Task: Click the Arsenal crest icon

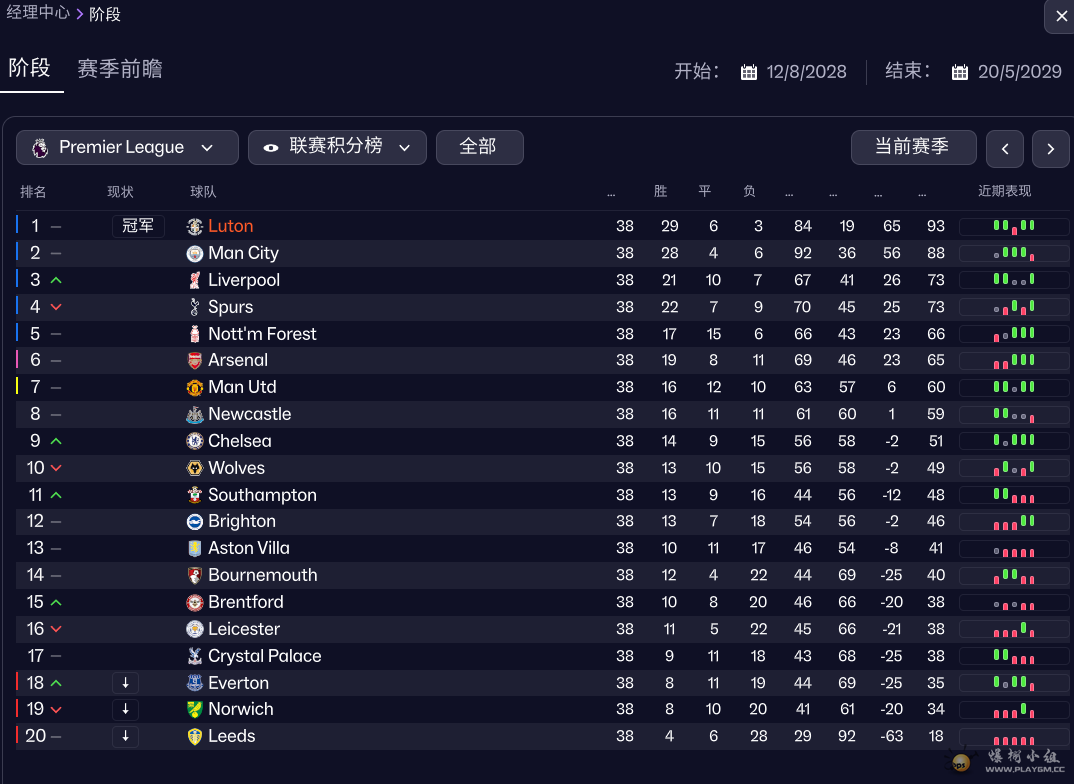Action: [x=195, y=361]
